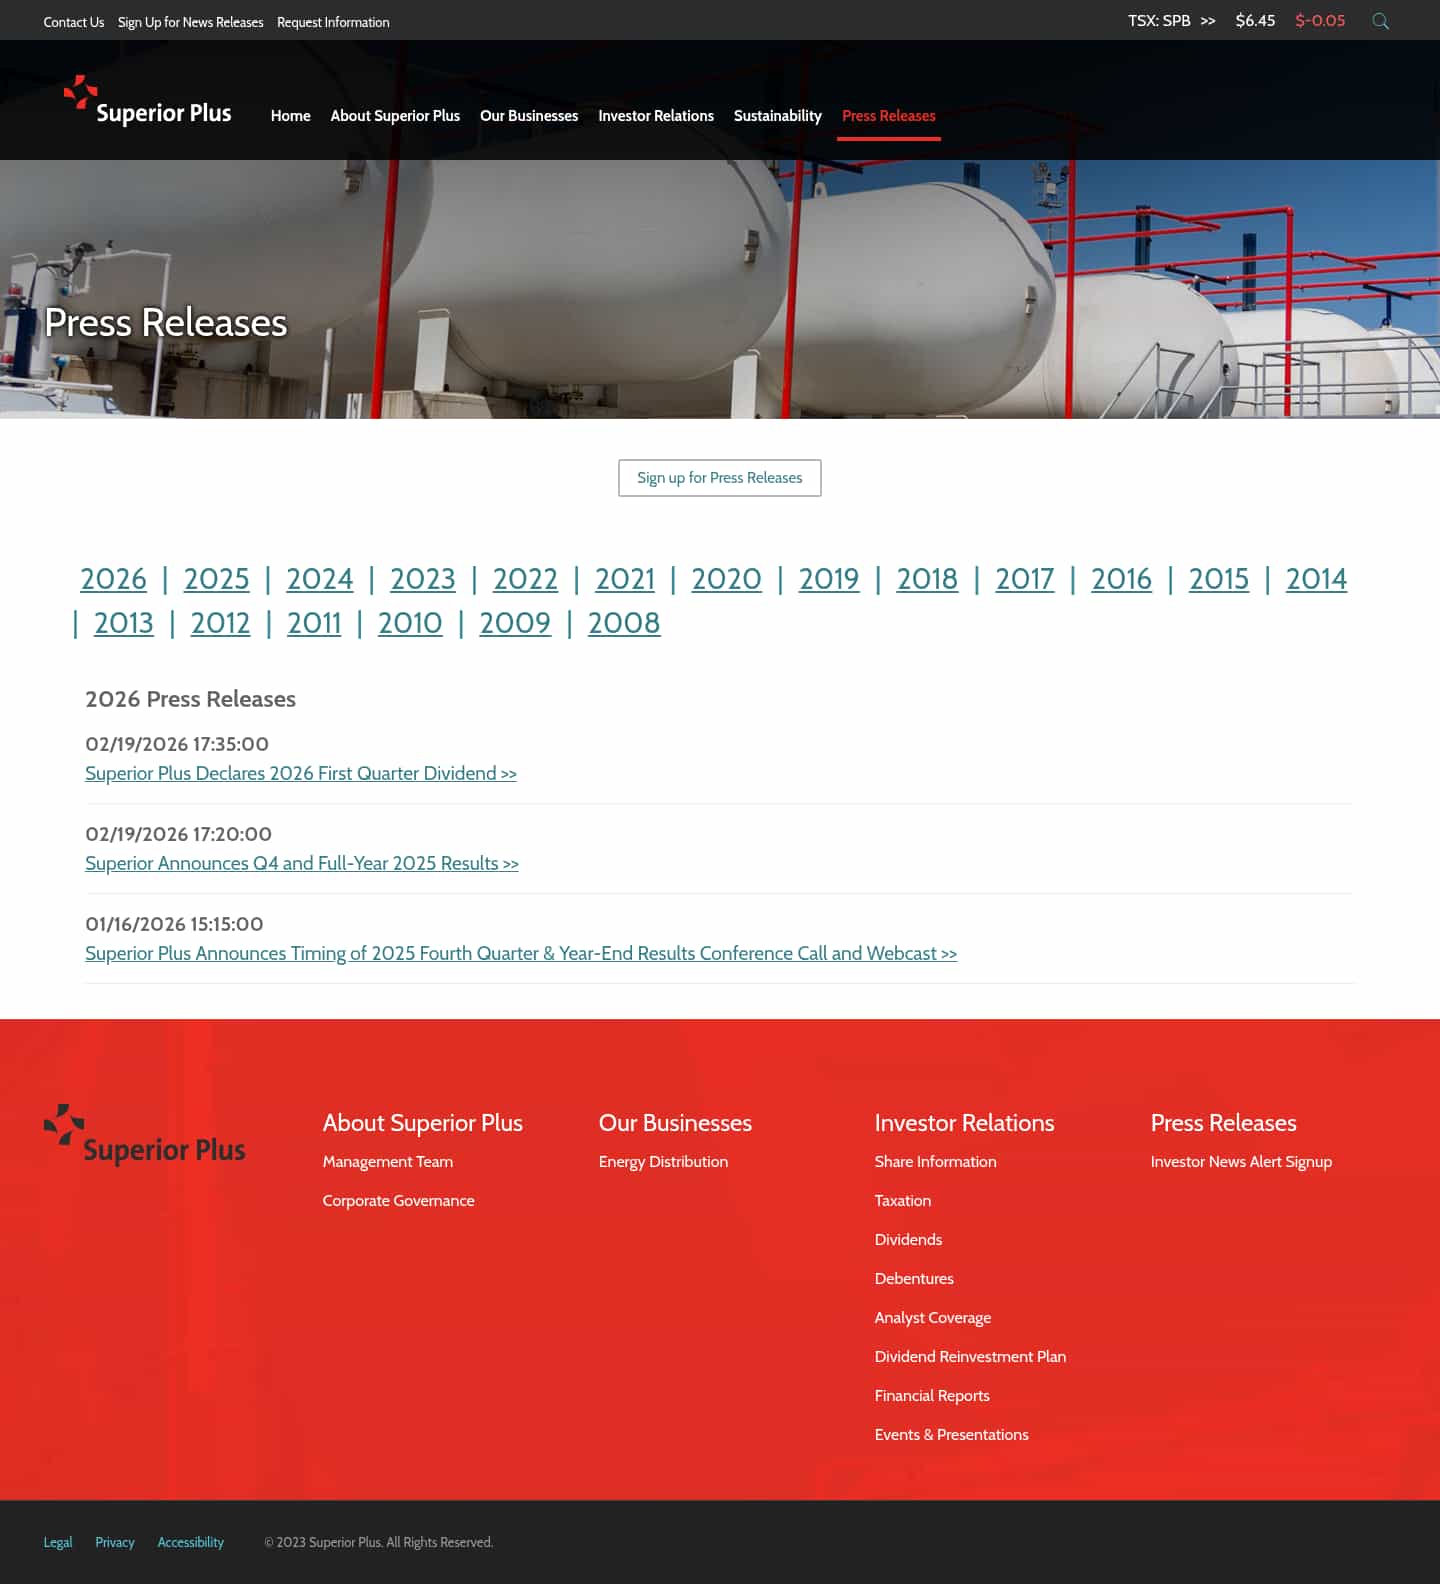
Task: Select the 2026 year link
Action: (113, 579)
